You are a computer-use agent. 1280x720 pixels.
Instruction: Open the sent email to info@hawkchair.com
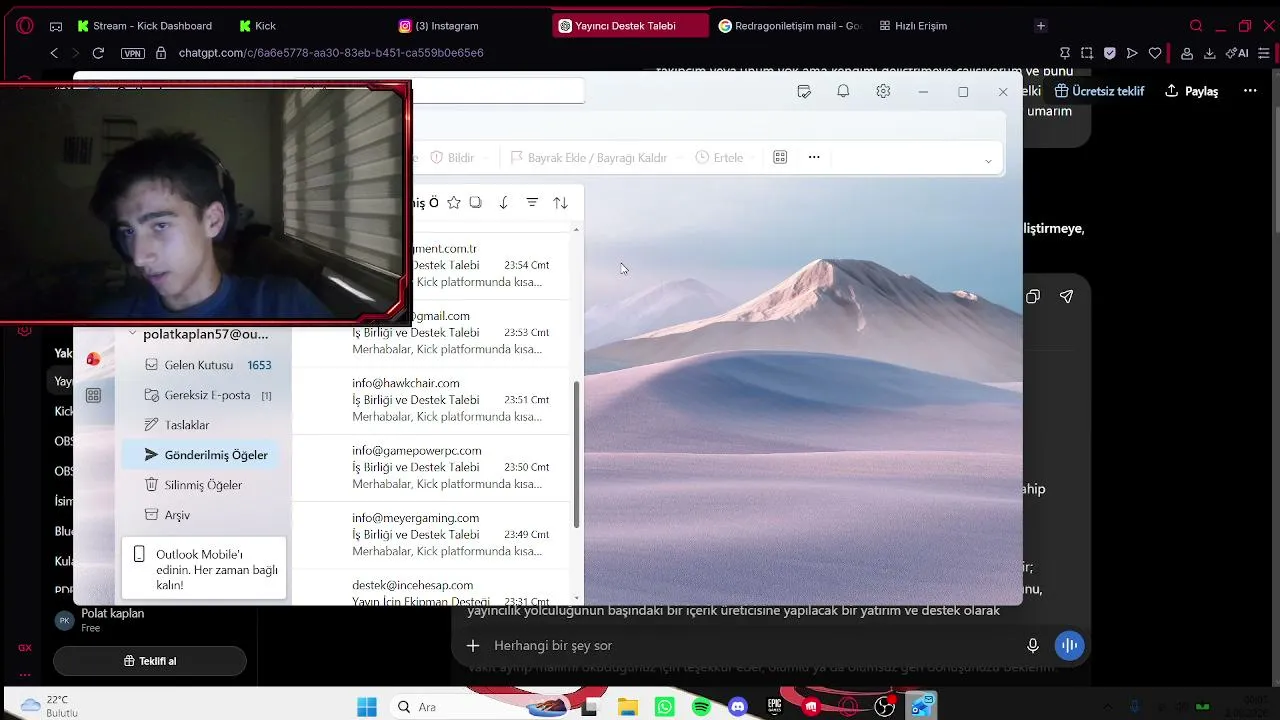[432, 400]
